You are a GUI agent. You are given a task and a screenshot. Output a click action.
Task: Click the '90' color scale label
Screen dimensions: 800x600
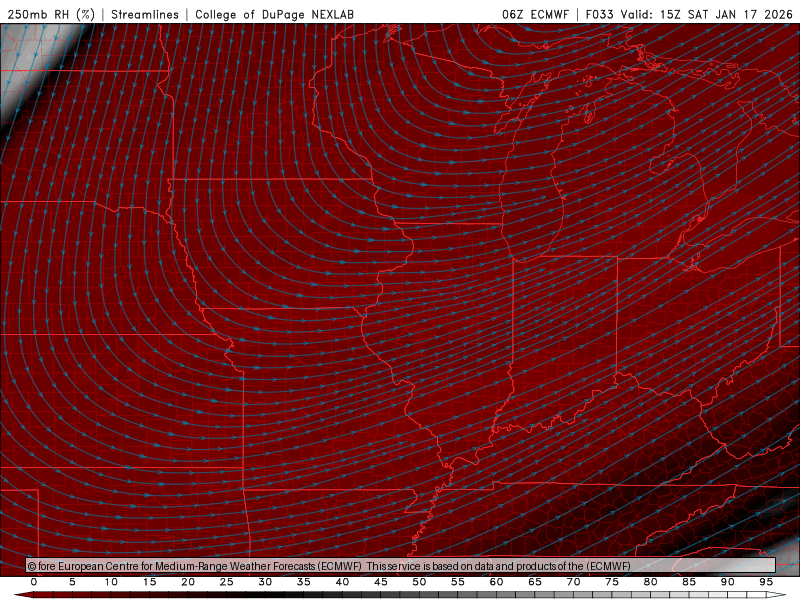[727, 582]
